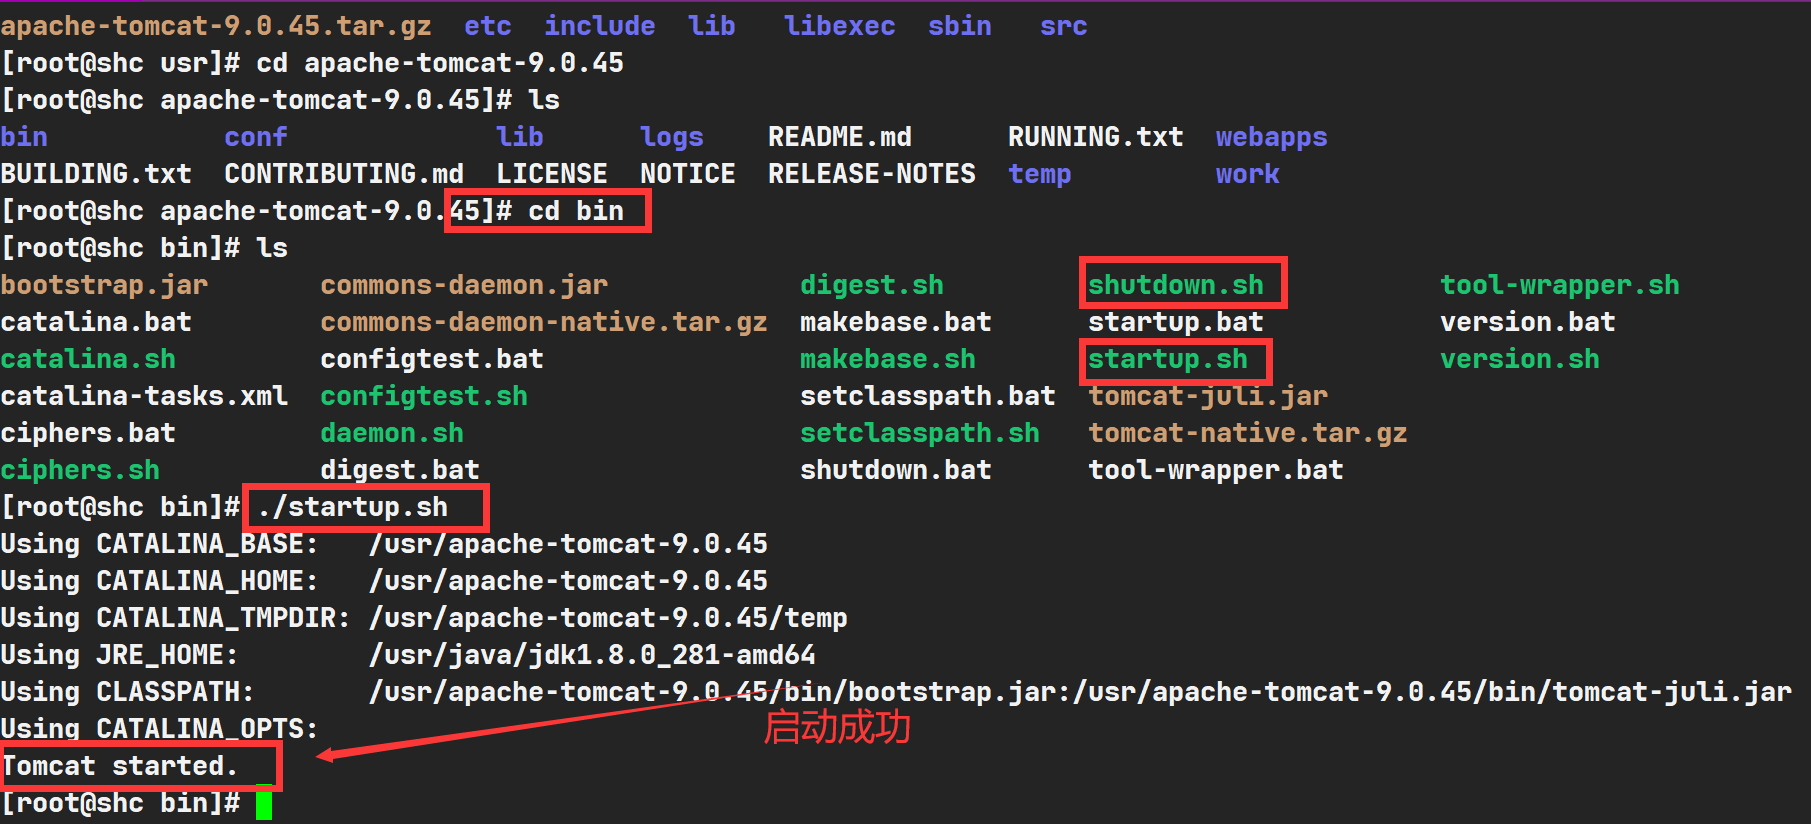Click catalina.sh script name

pyautogui.click(x=88, y=359)
